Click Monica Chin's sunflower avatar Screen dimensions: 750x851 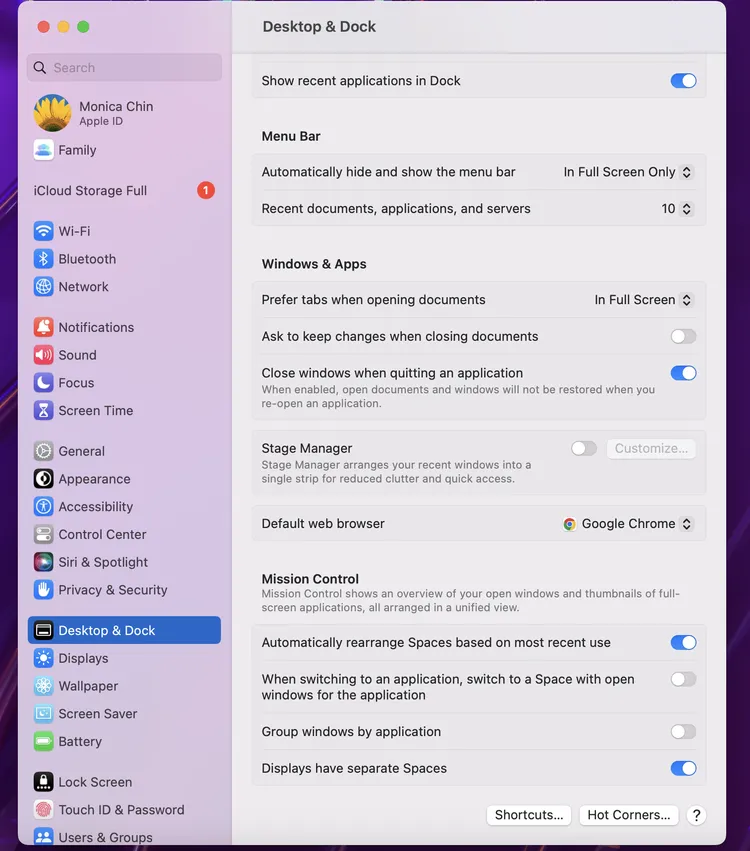point(52,113)
